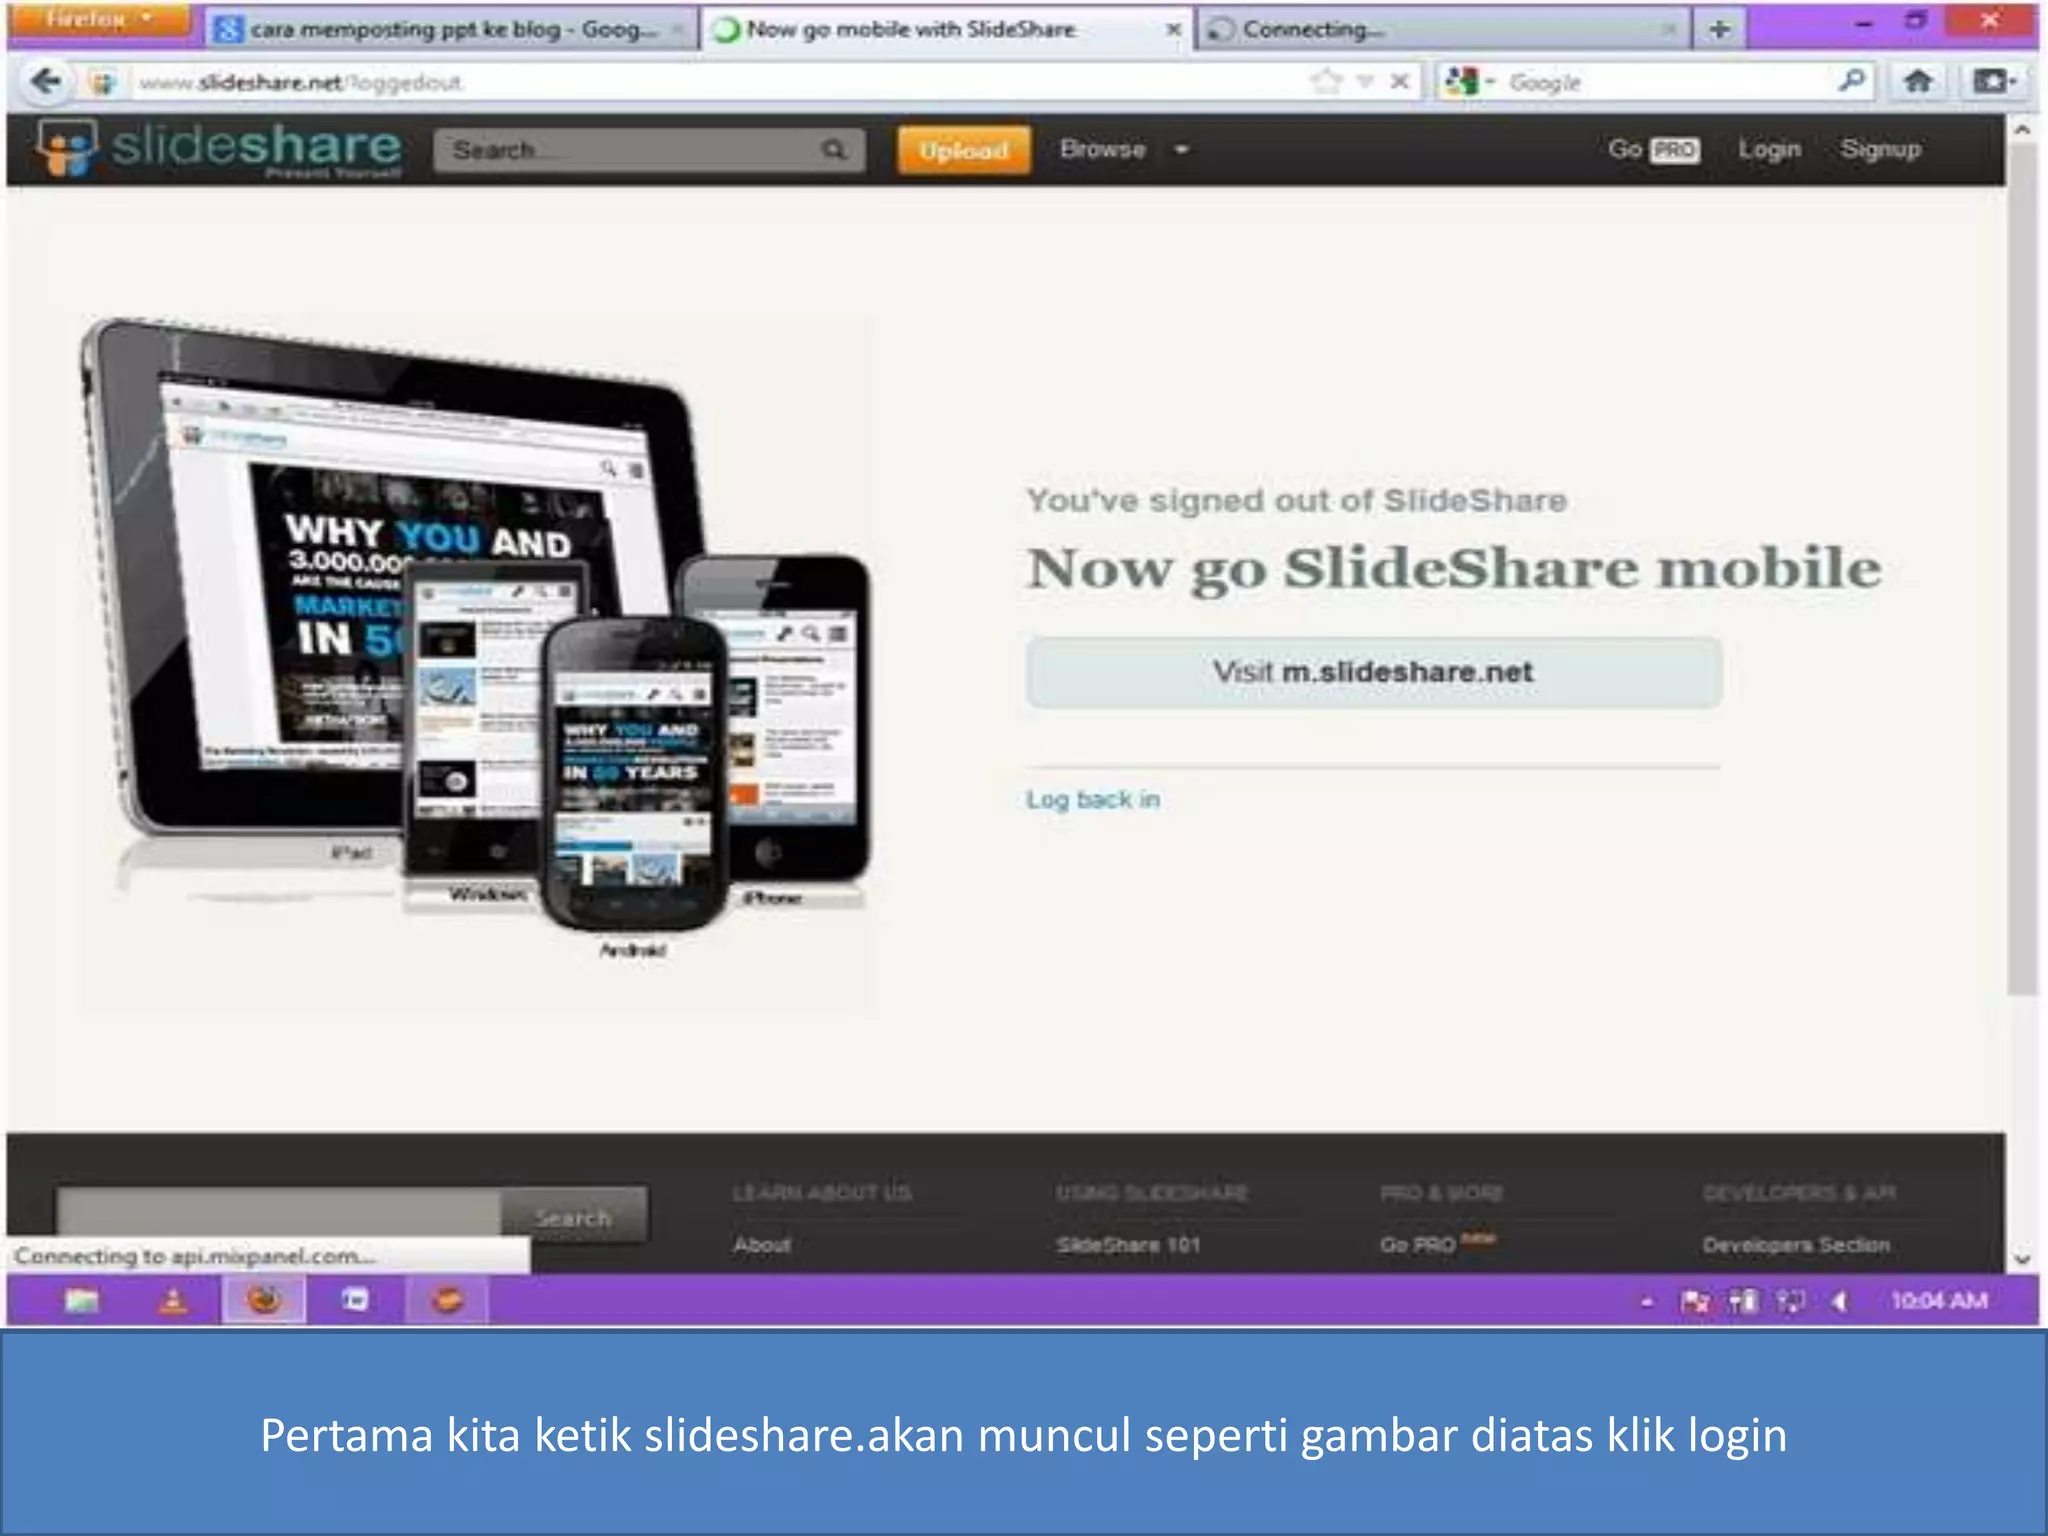The height and width of the screenshot is (1536, 2048).
Task: Click the Login link in header
Action: pos(1768,149)
